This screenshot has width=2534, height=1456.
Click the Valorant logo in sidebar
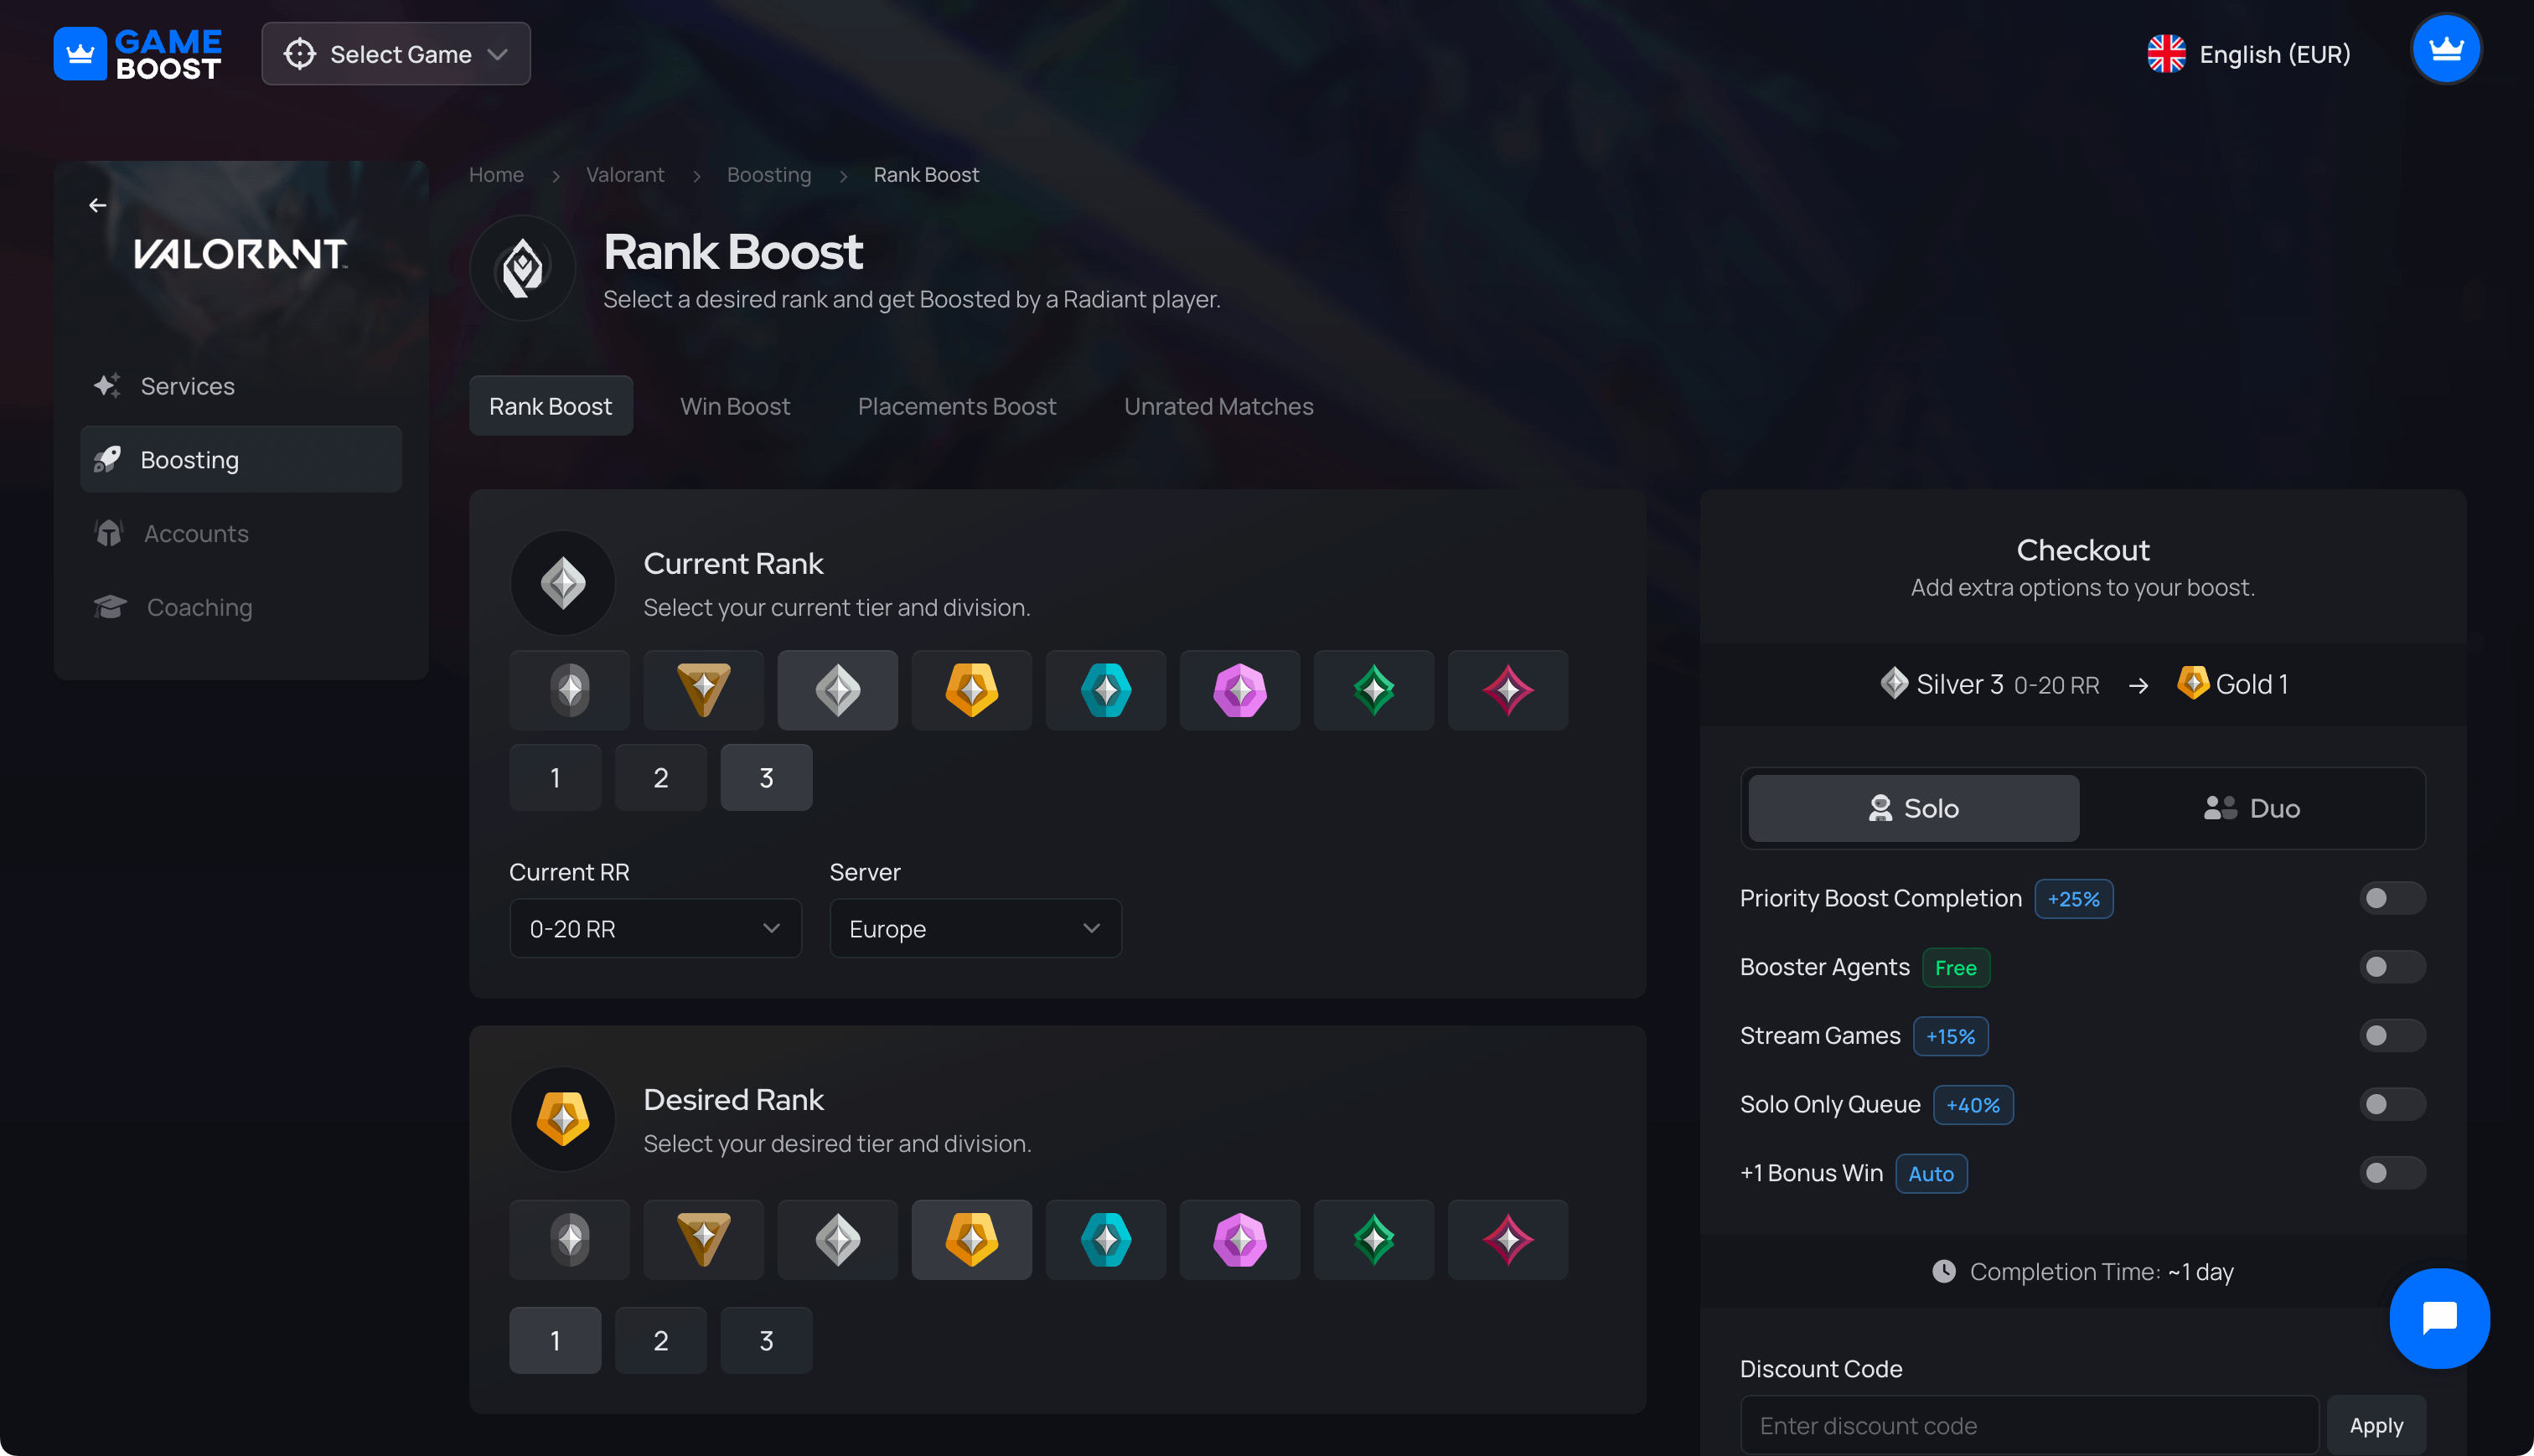point(241,254)
